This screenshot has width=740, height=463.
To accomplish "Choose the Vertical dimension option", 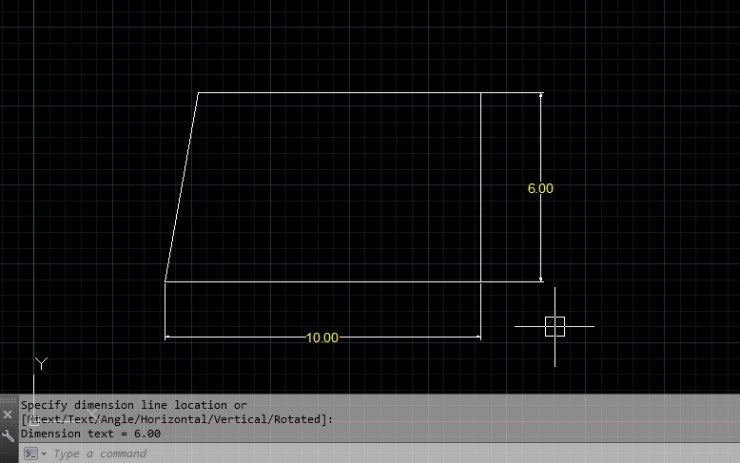I will [x=241, y=419].
